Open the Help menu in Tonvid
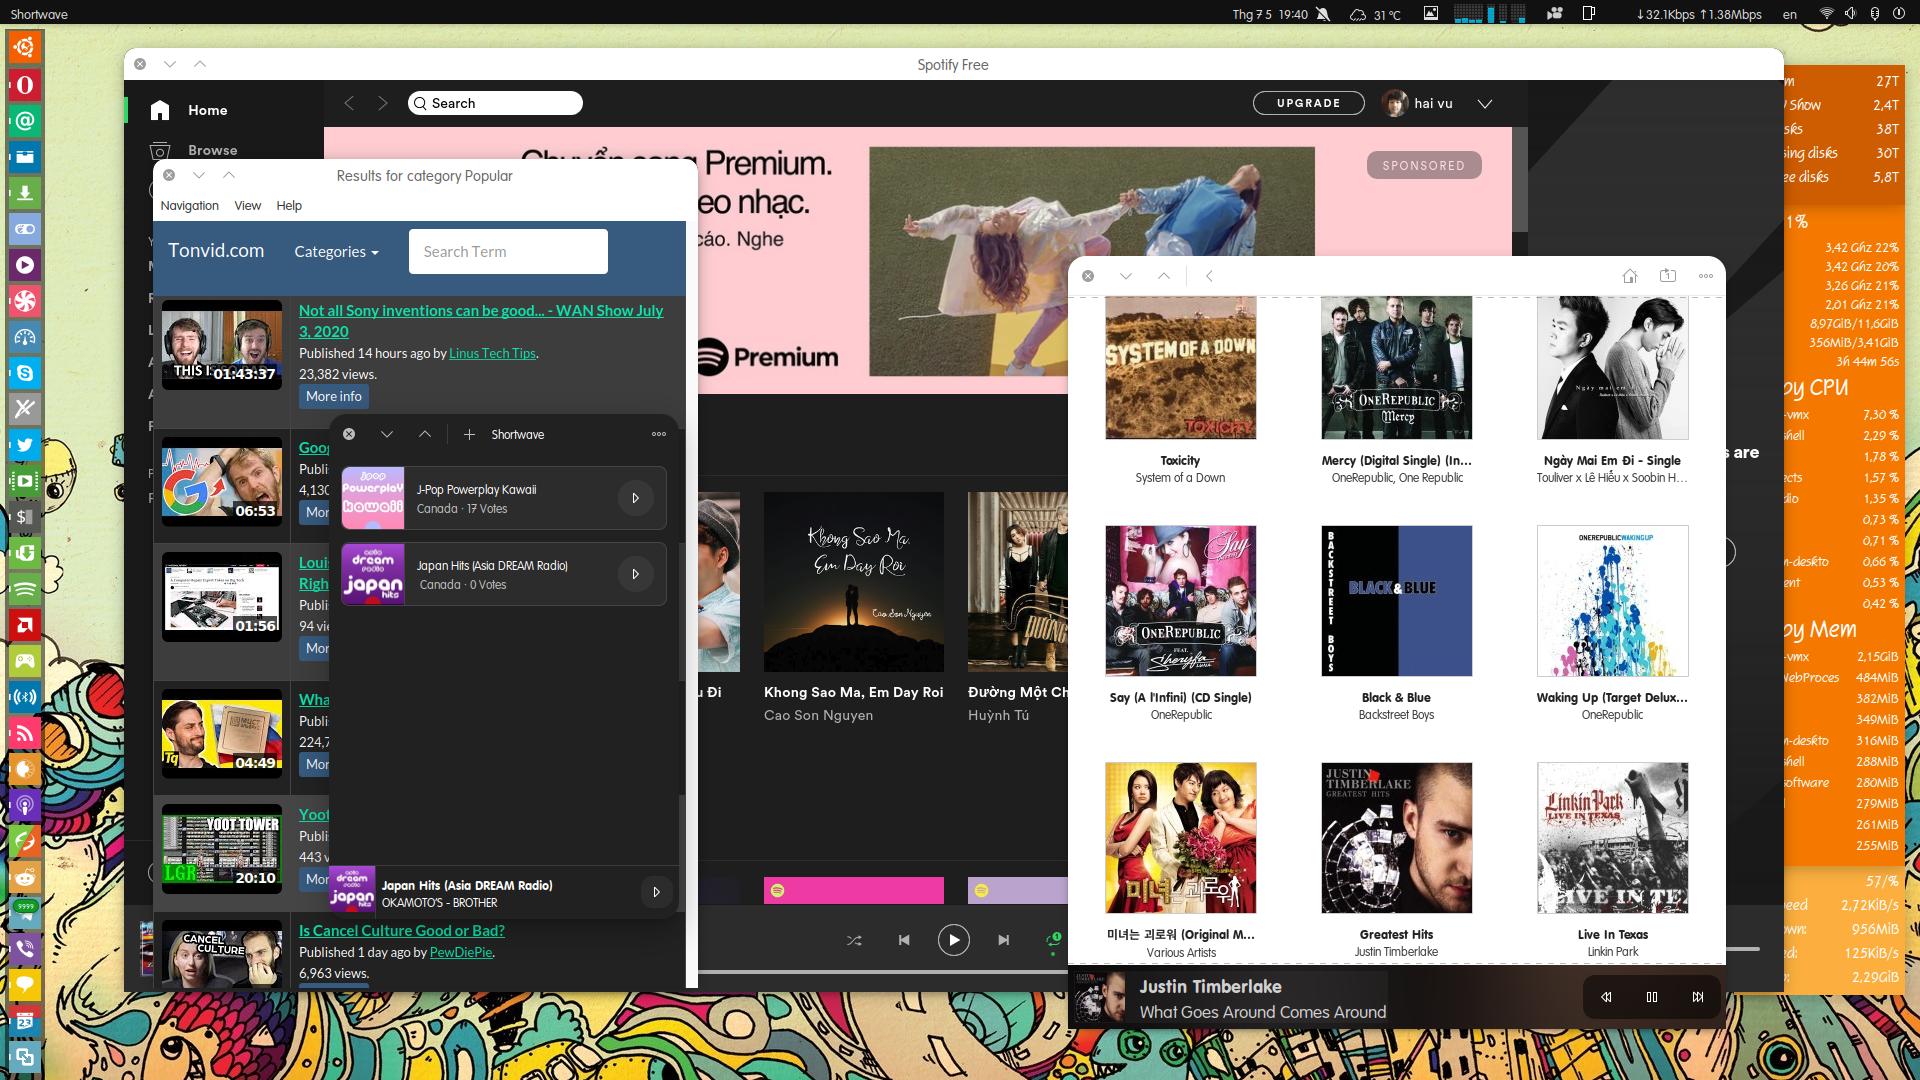1920x1080 pixels. point(289,206)
